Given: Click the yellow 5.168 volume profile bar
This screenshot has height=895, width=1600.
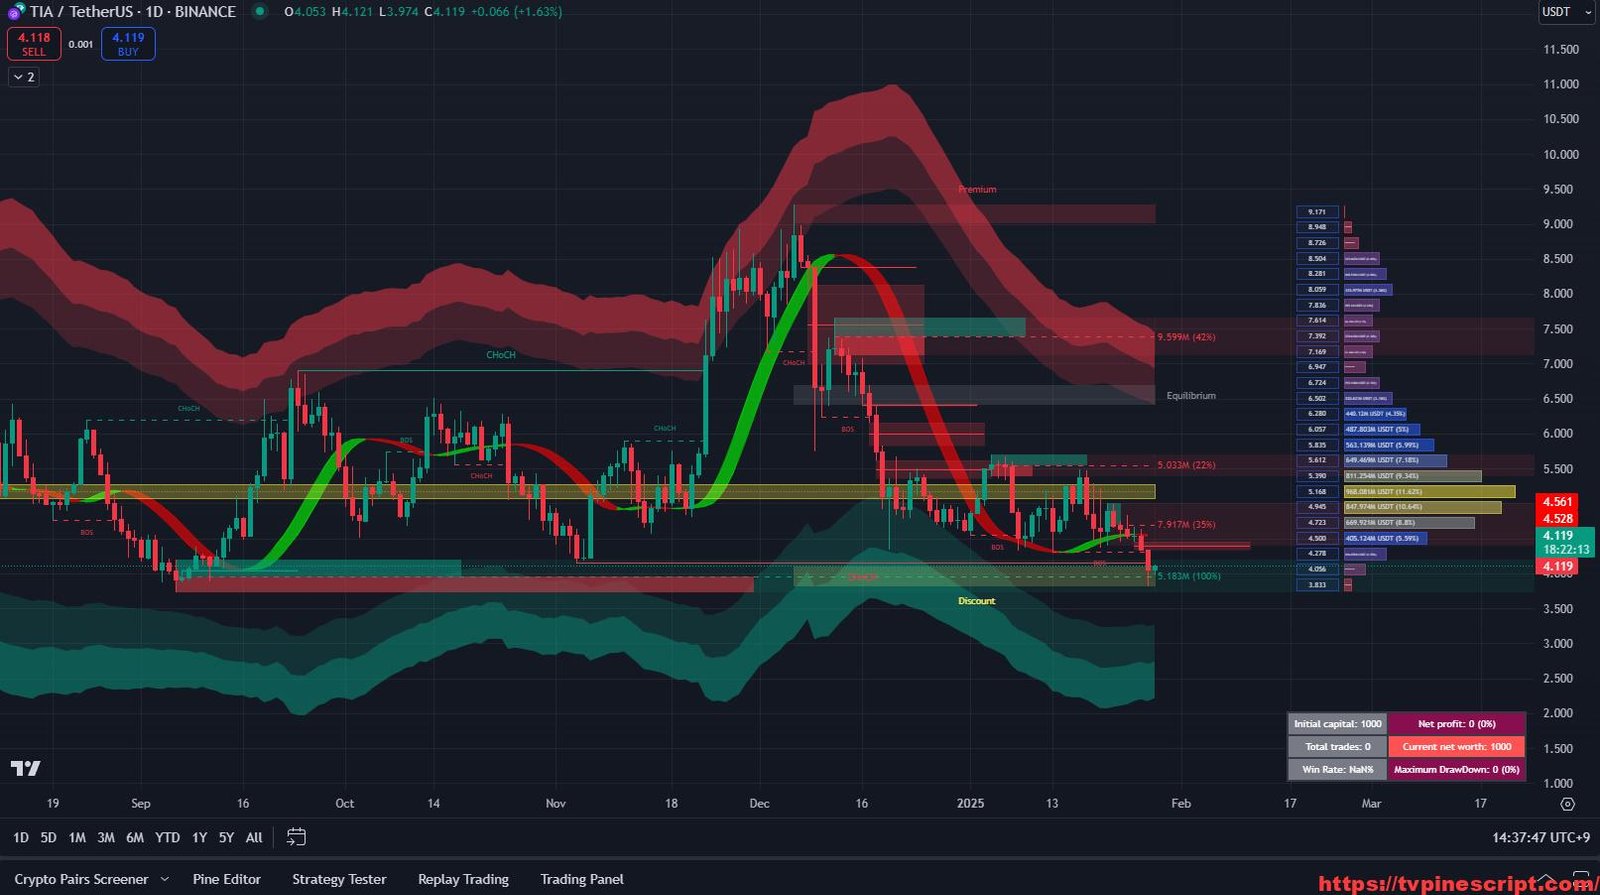Looking at the screenshot, I should click(1429, 492).
